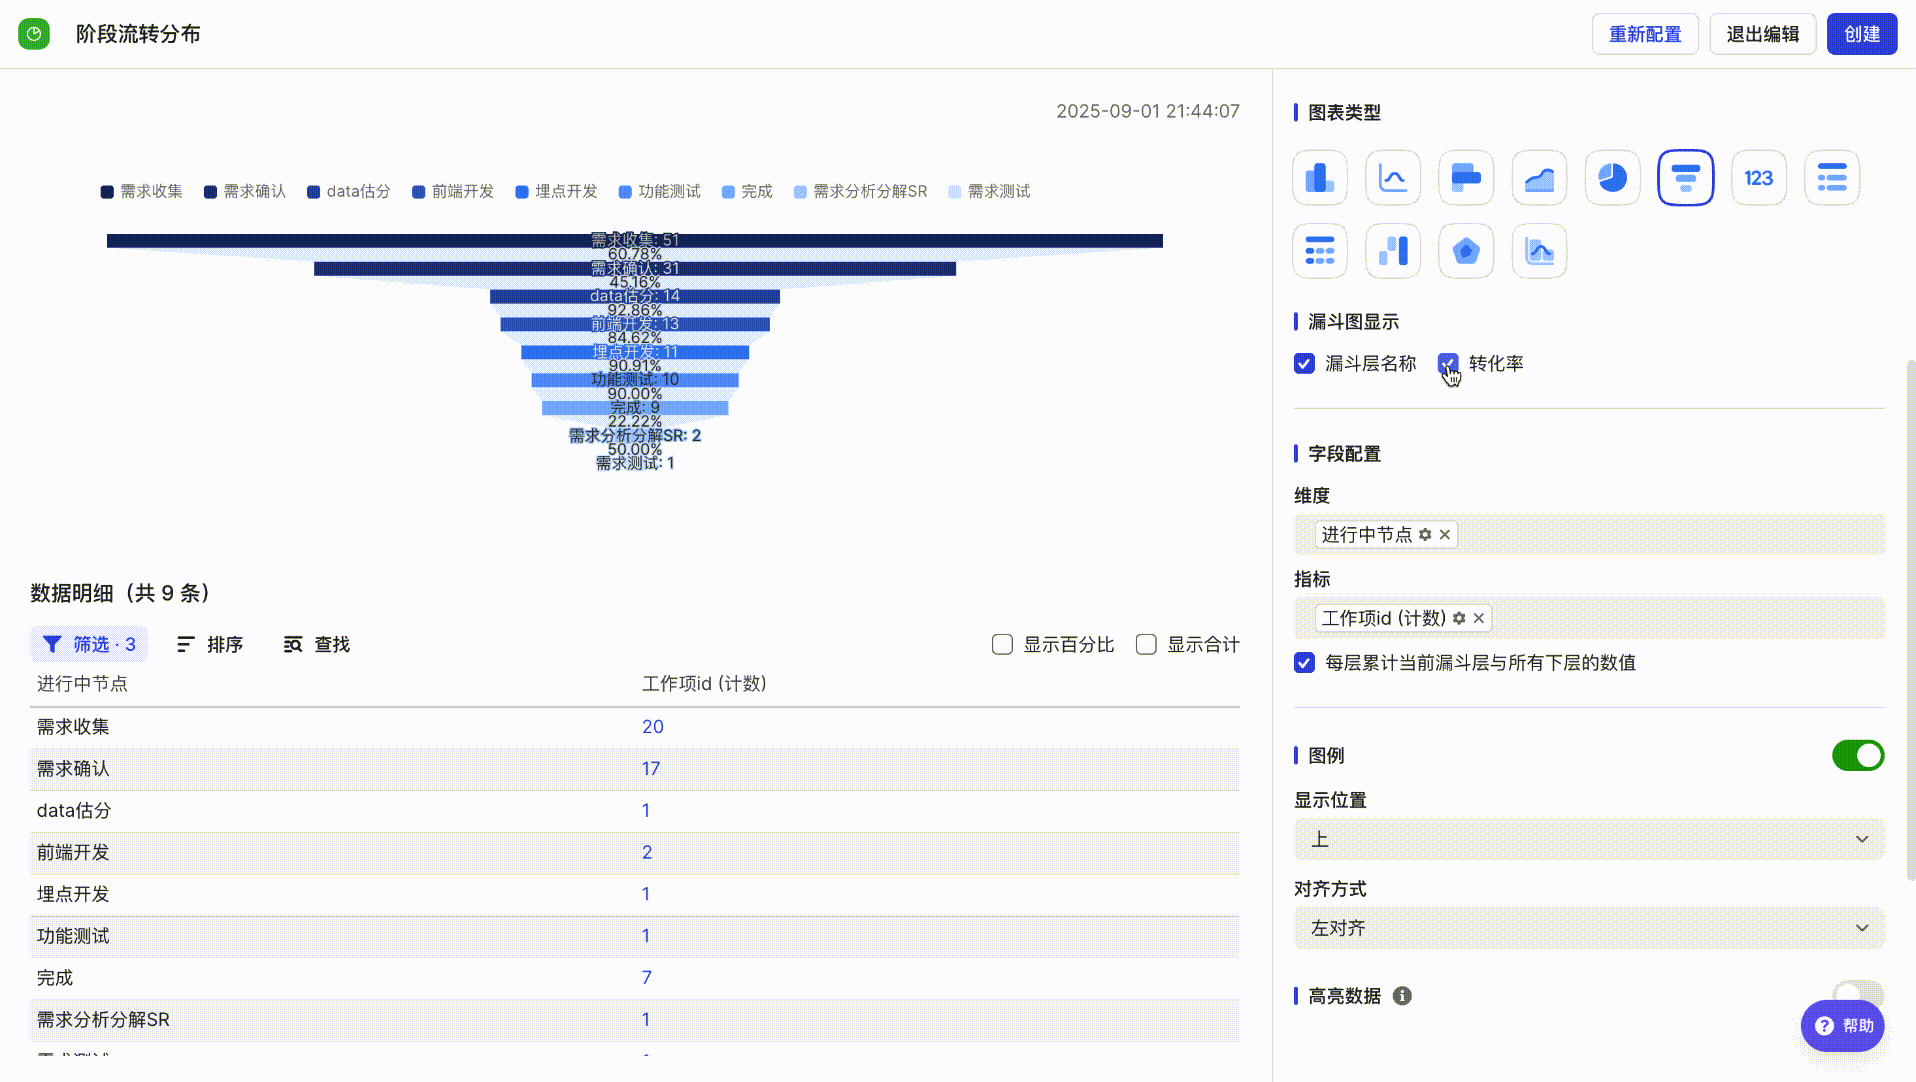Open the 排序 sort option
Image resolution: width=1916 pixels, height=1082 pixels.
pyautogui.click(x=210, y=645)
